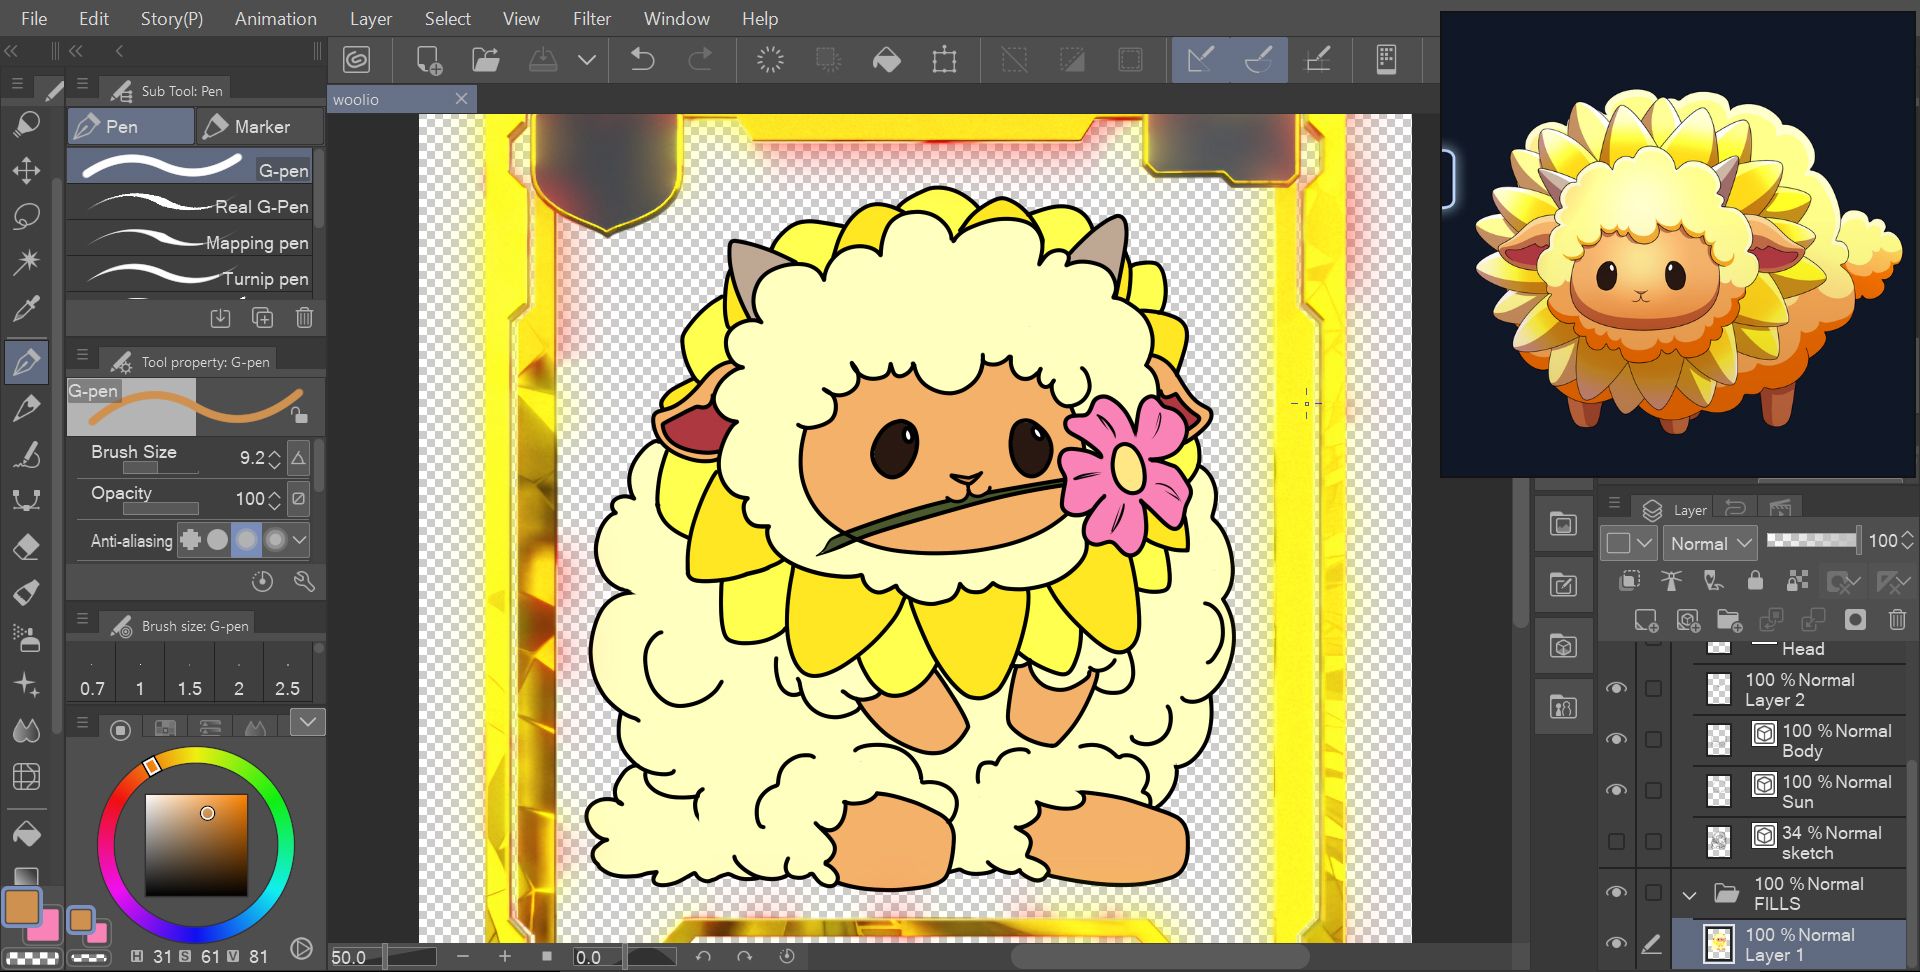Open the File menu
Image resolution: width=1920 pixels, height=972 pixels.
click(x=34, y=18)
